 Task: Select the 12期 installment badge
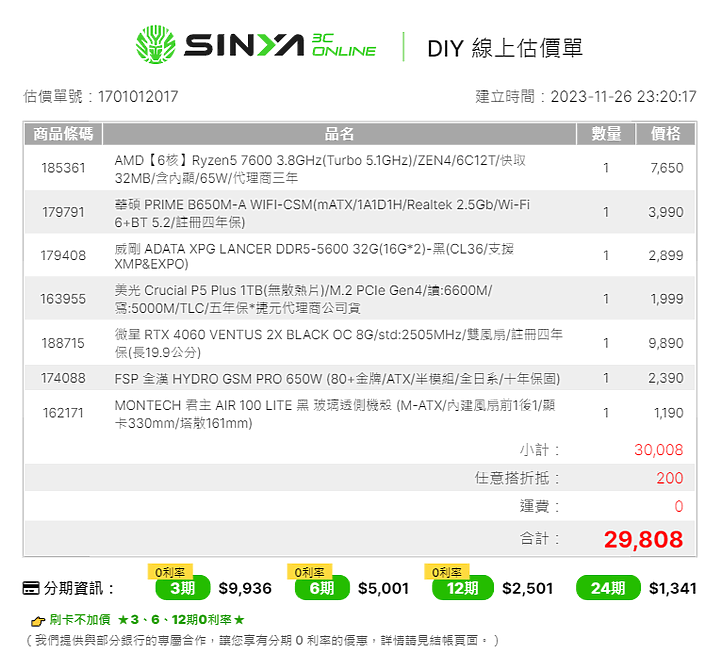pos(463,588)
